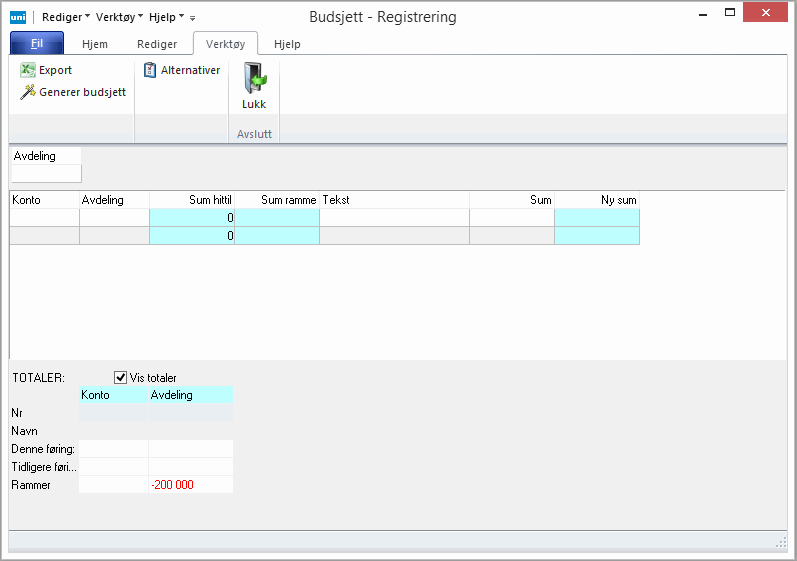
Task: Click the Avdeling filter input field
Action: (x=46, y=174)
